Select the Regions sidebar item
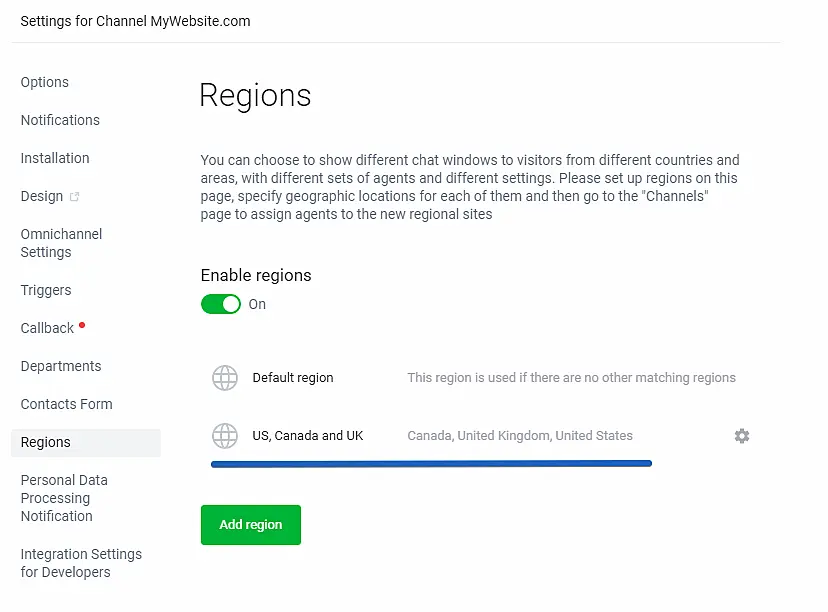Screen dimensions: 828x612 [46, 442]
